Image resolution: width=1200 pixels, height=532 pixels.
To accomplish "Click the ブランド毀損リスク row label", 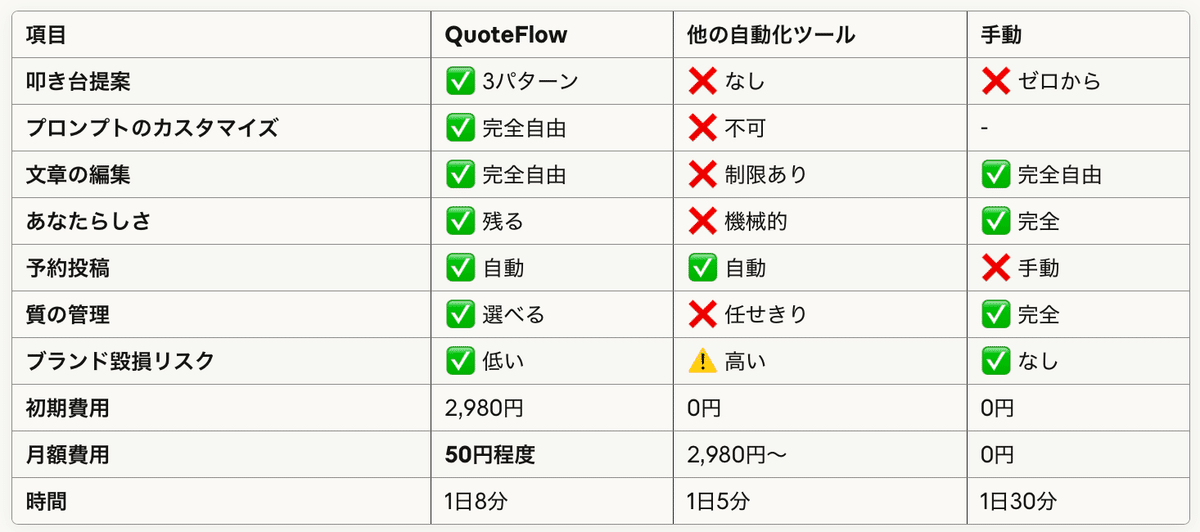I will (120, 361).
